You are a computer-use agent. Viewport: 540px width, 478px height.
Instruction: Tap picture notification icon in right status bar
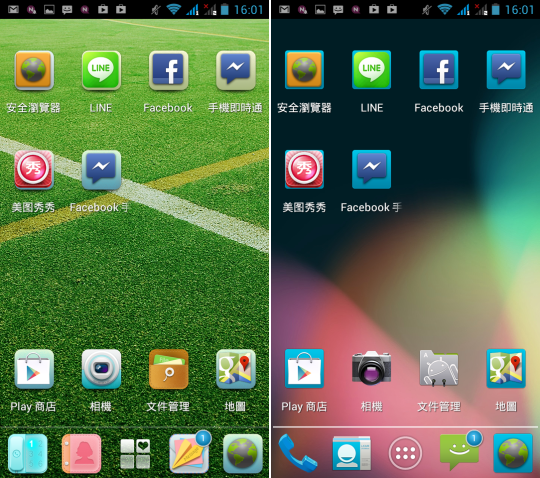click(x=320, y=10)
